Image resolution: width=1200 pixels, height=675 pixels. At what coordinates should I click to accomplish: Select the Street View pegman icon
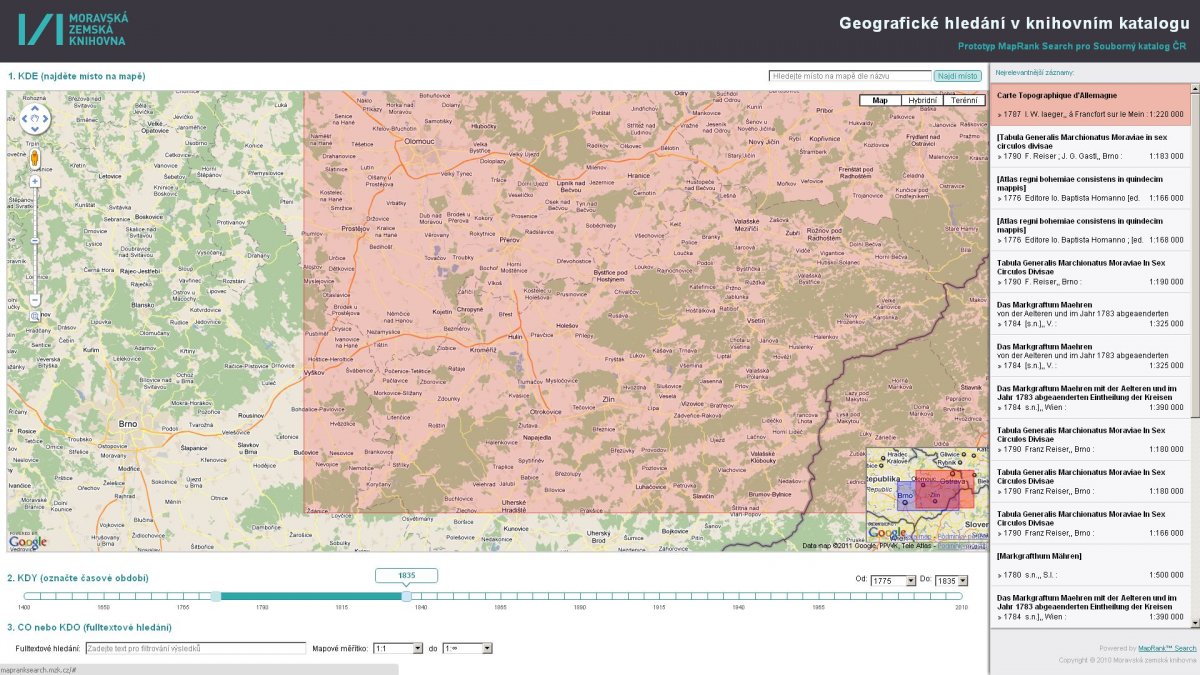click(35, 158)
